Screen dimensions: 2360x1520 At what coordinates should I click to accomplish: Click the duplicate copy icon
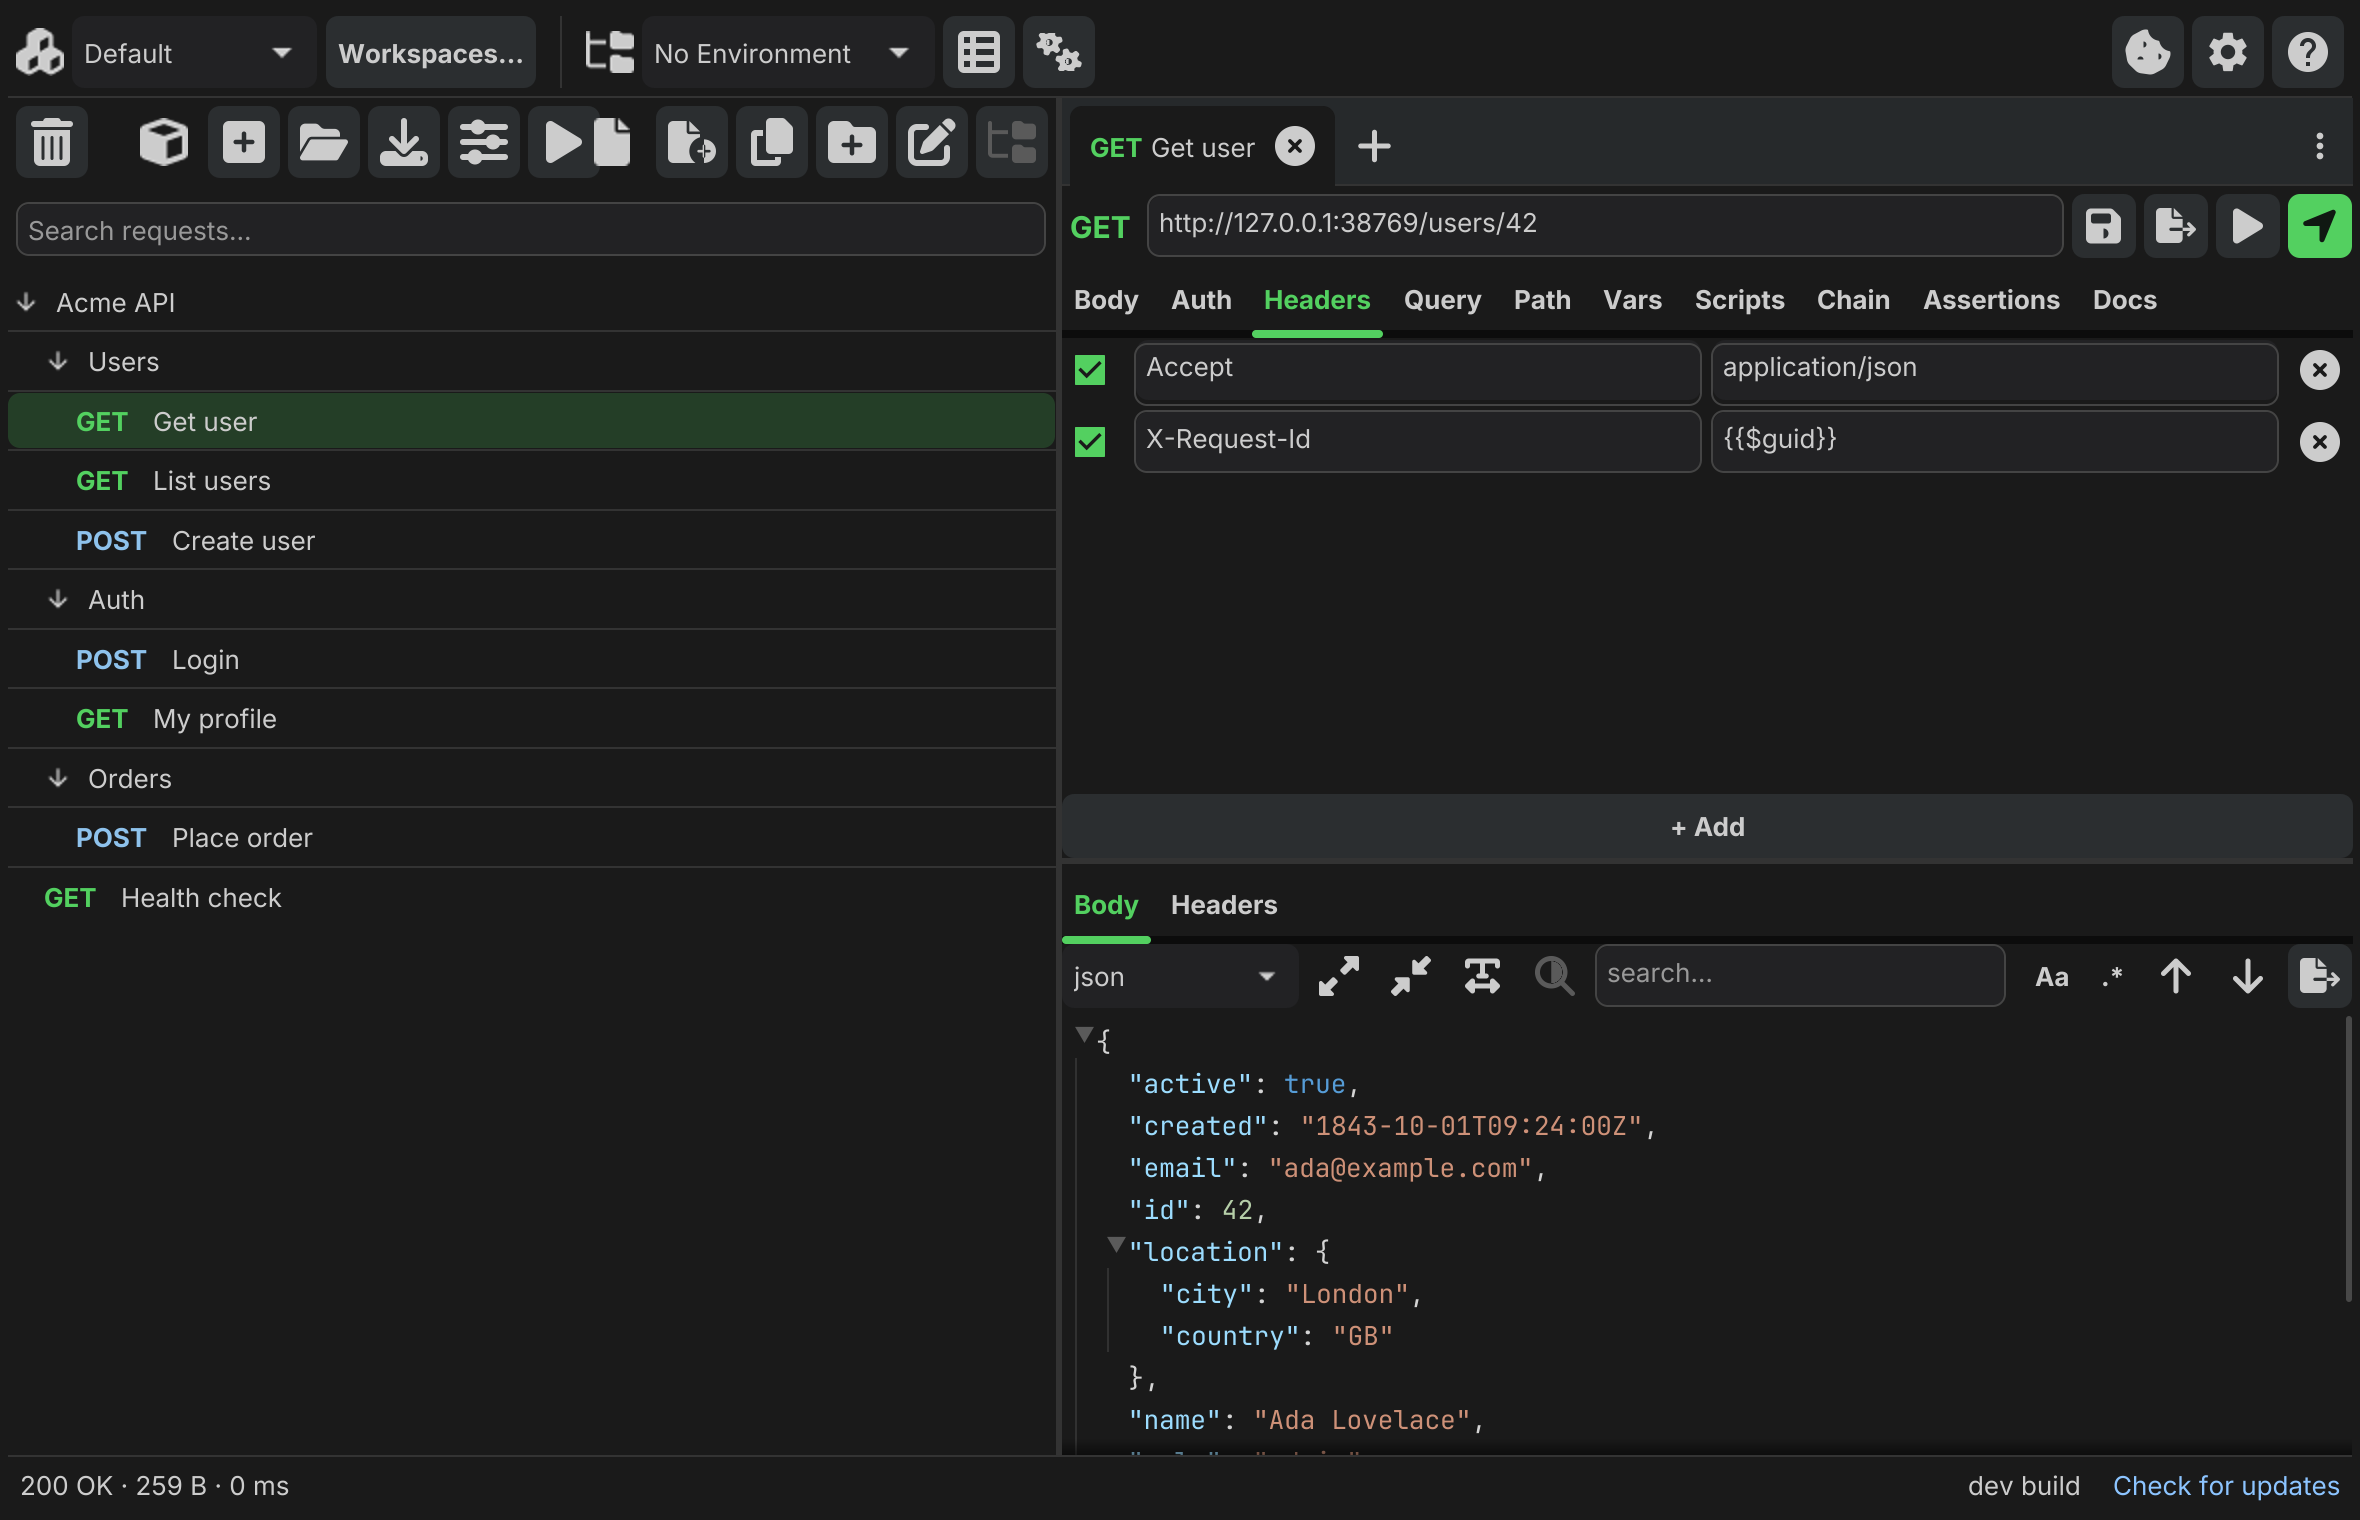tap(771, 142)
